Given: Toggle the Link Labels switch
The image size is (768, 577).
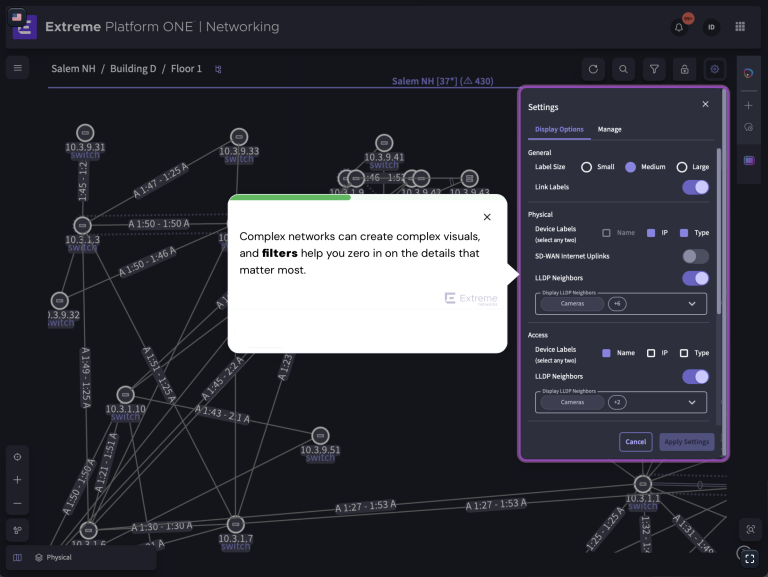Looking at the screenshot, I should point(696,187).
